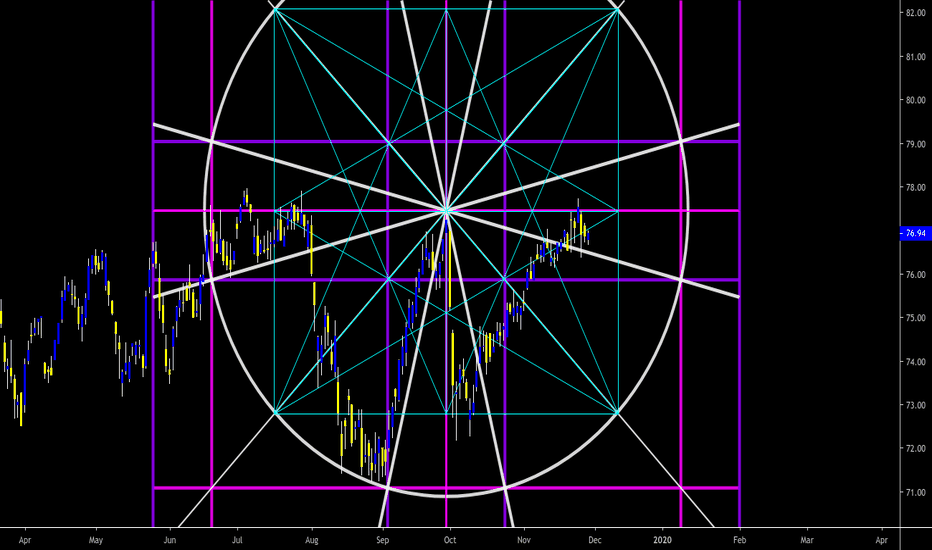Click the Jun label on time axis
Image resolution: width=932 pixels, height=550 pixels.
(170, 540)
